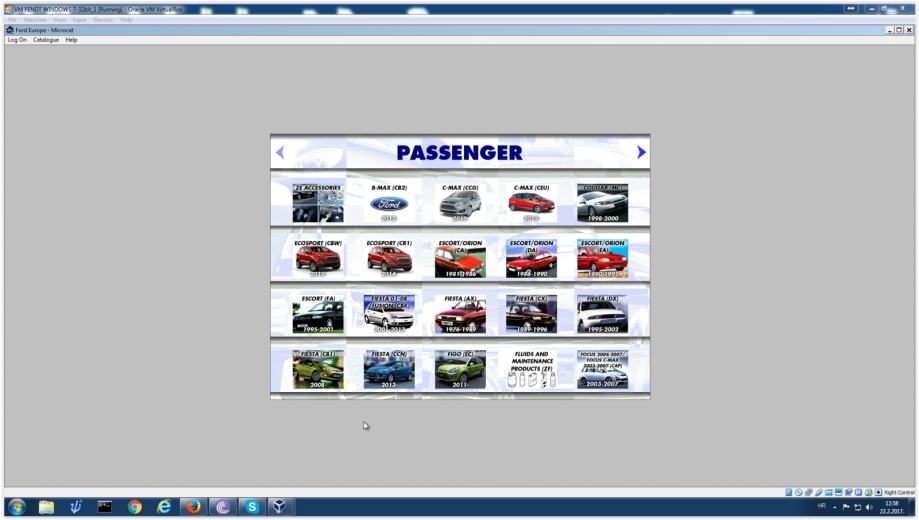The width and height of the screenshot is (919, 520).
Task: Open the taskbar clock and date
Action: click(891, 507)
